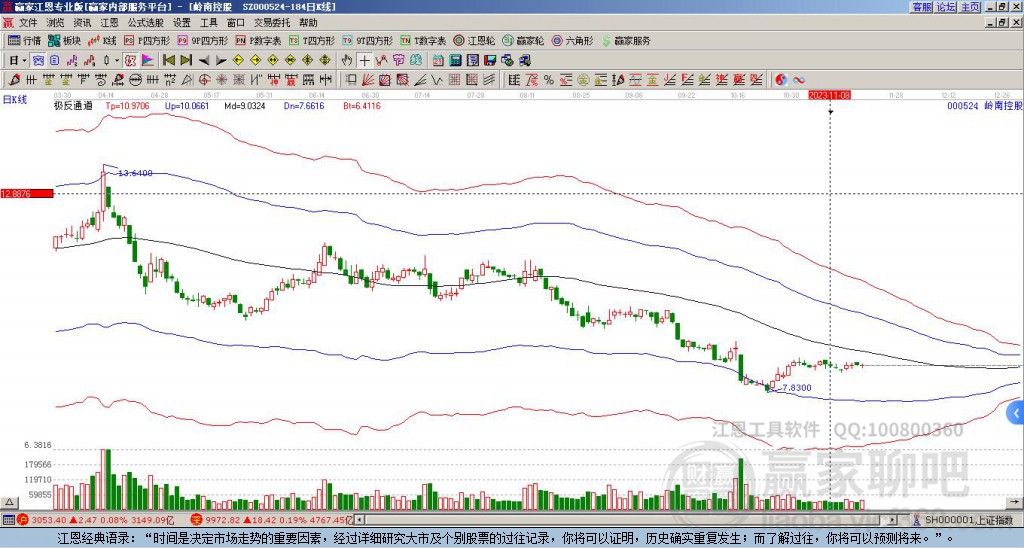The width and height of the screenshot is (1024, 548).
Task: Click the zigzag wave line tool
Action: point(436,80)
